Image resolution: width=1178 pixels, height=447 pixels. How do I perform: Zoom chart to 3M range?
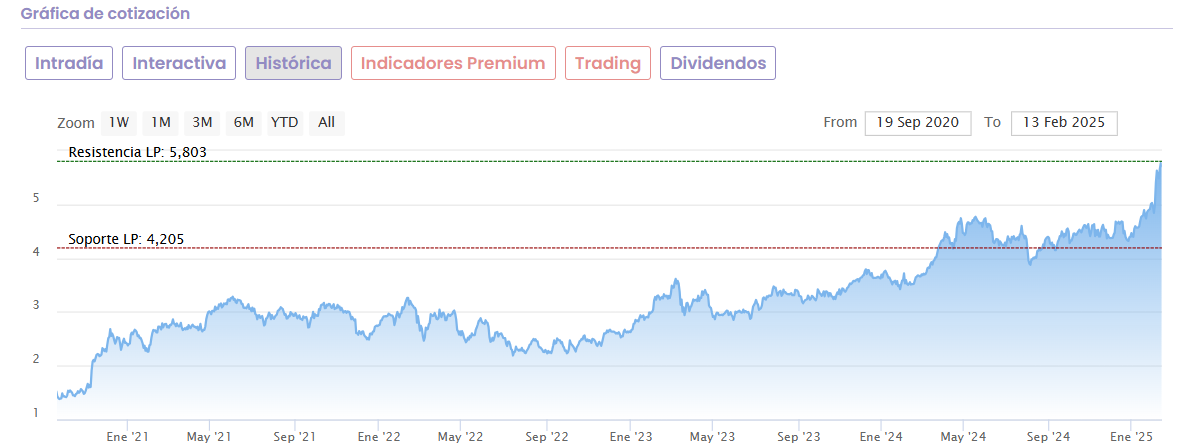(x=203, y=123)
